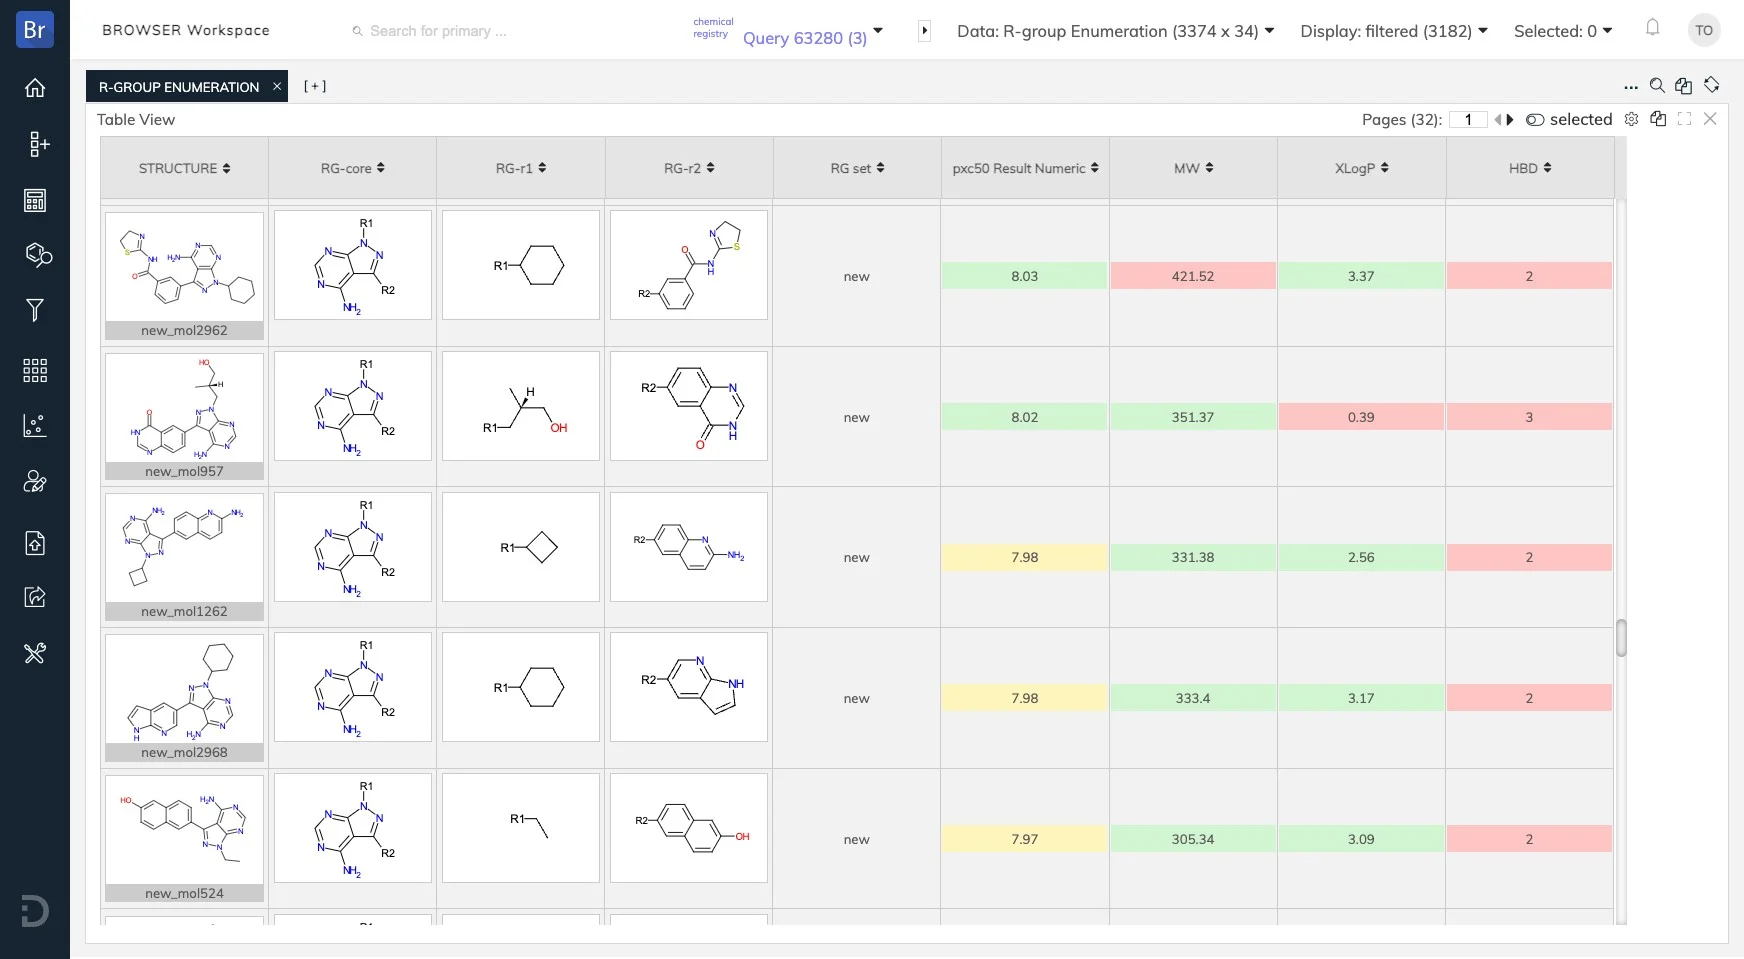
Task: Open the grid view icon in sidebar
Action: pyautogui.click(x=35, y=370)
